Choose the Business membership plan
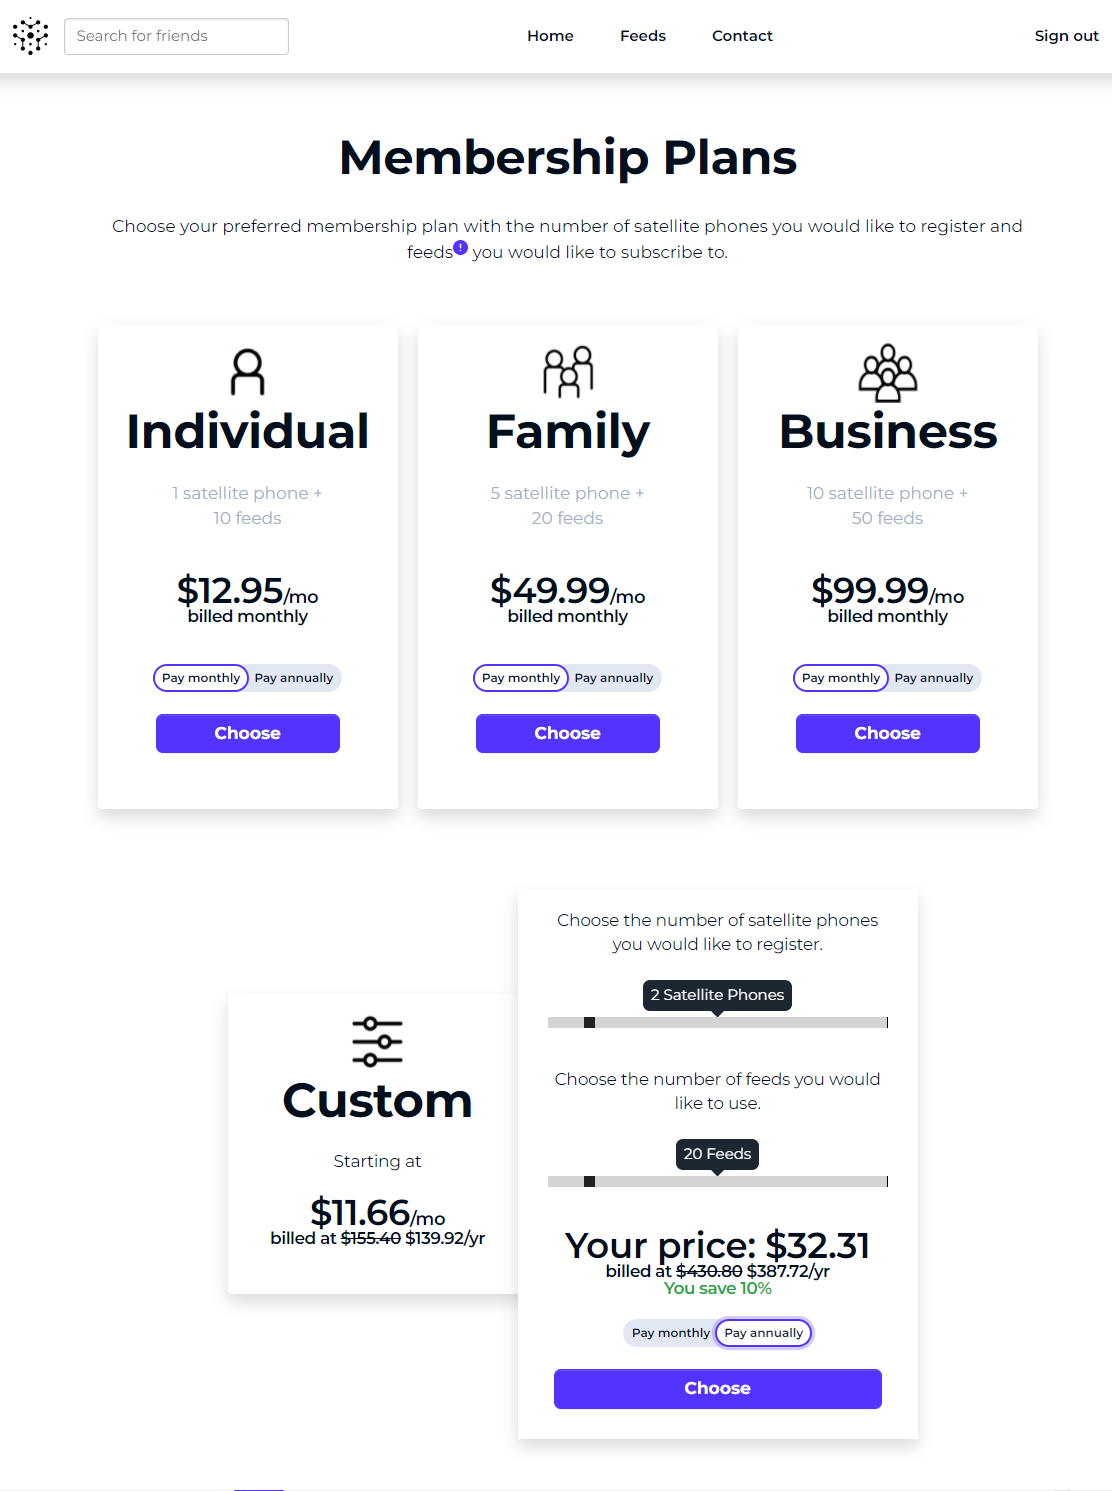The width and height of the screenshot is (1112, 1491). pos(888,733)
